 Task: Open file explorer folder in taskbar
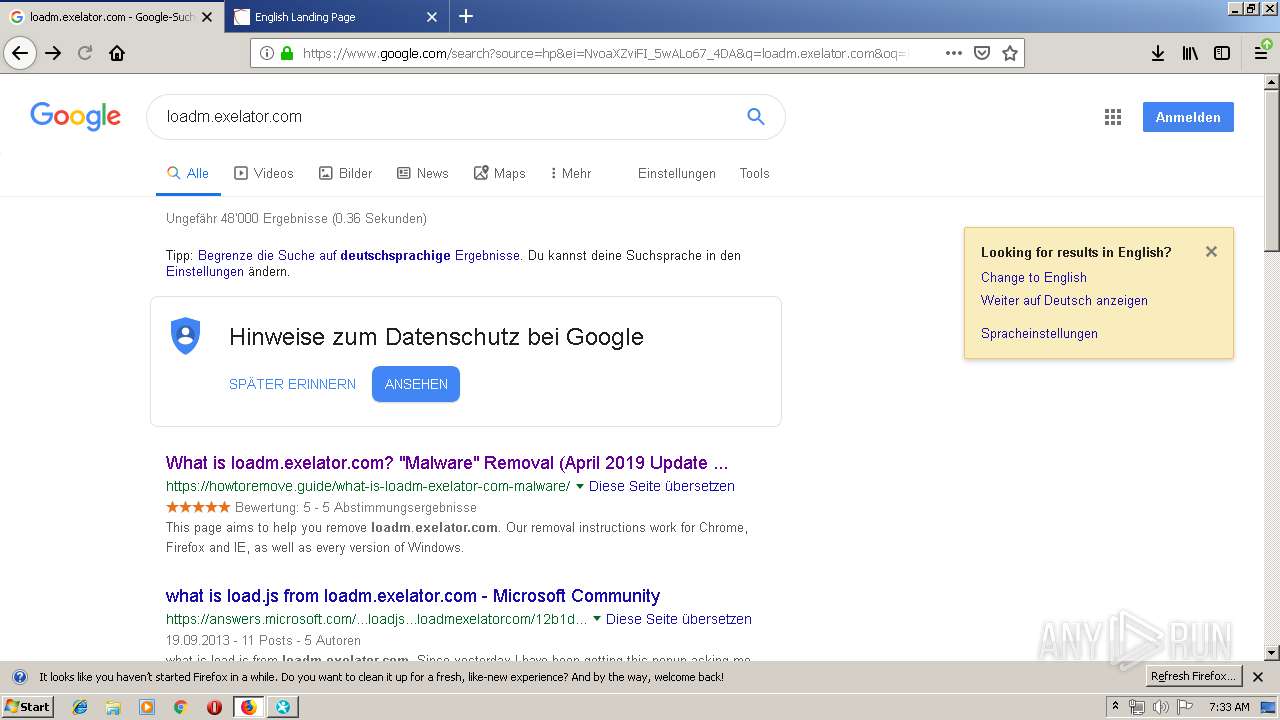coord(113,707)
